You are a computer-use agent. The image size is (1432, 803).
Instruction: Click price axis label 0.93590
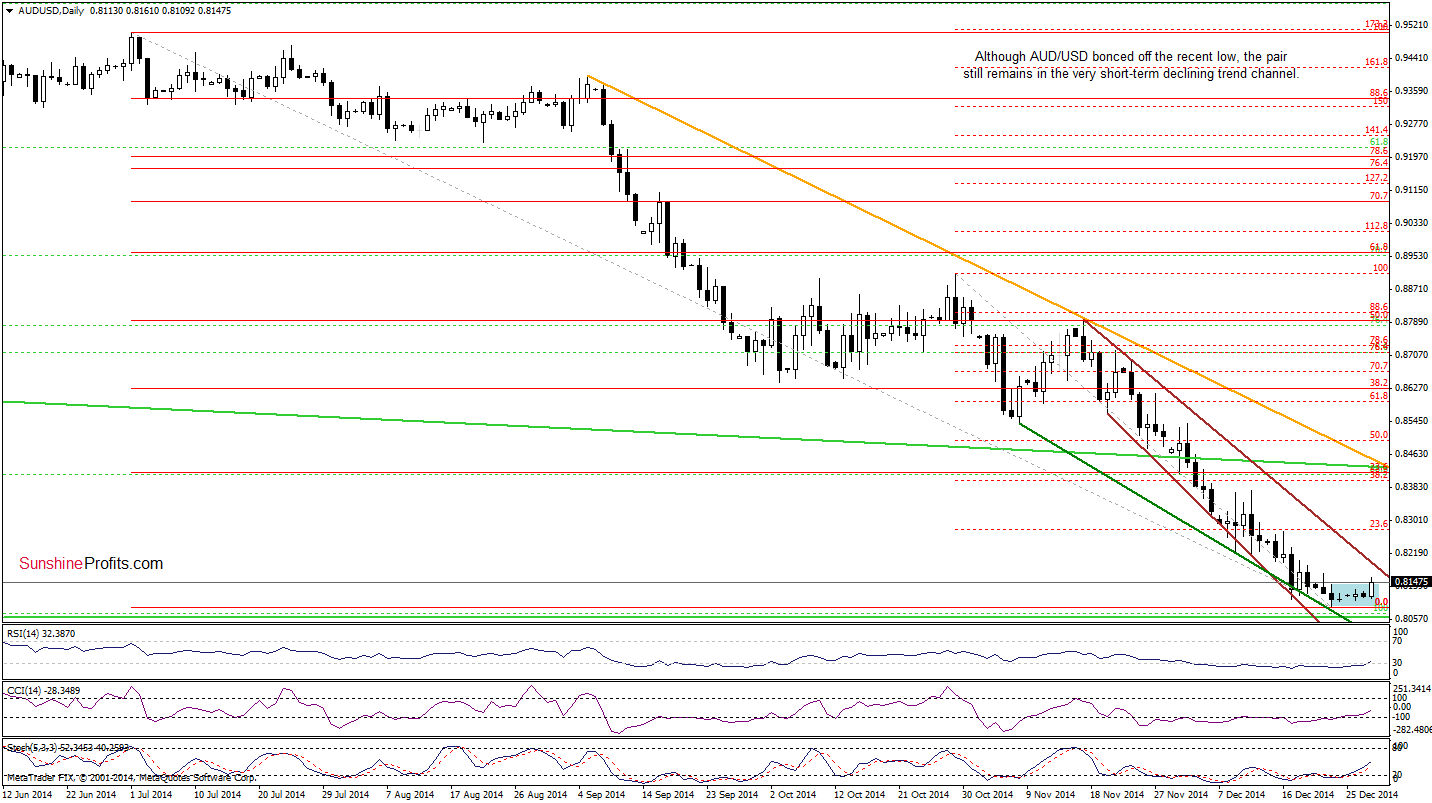point(1411,90)
